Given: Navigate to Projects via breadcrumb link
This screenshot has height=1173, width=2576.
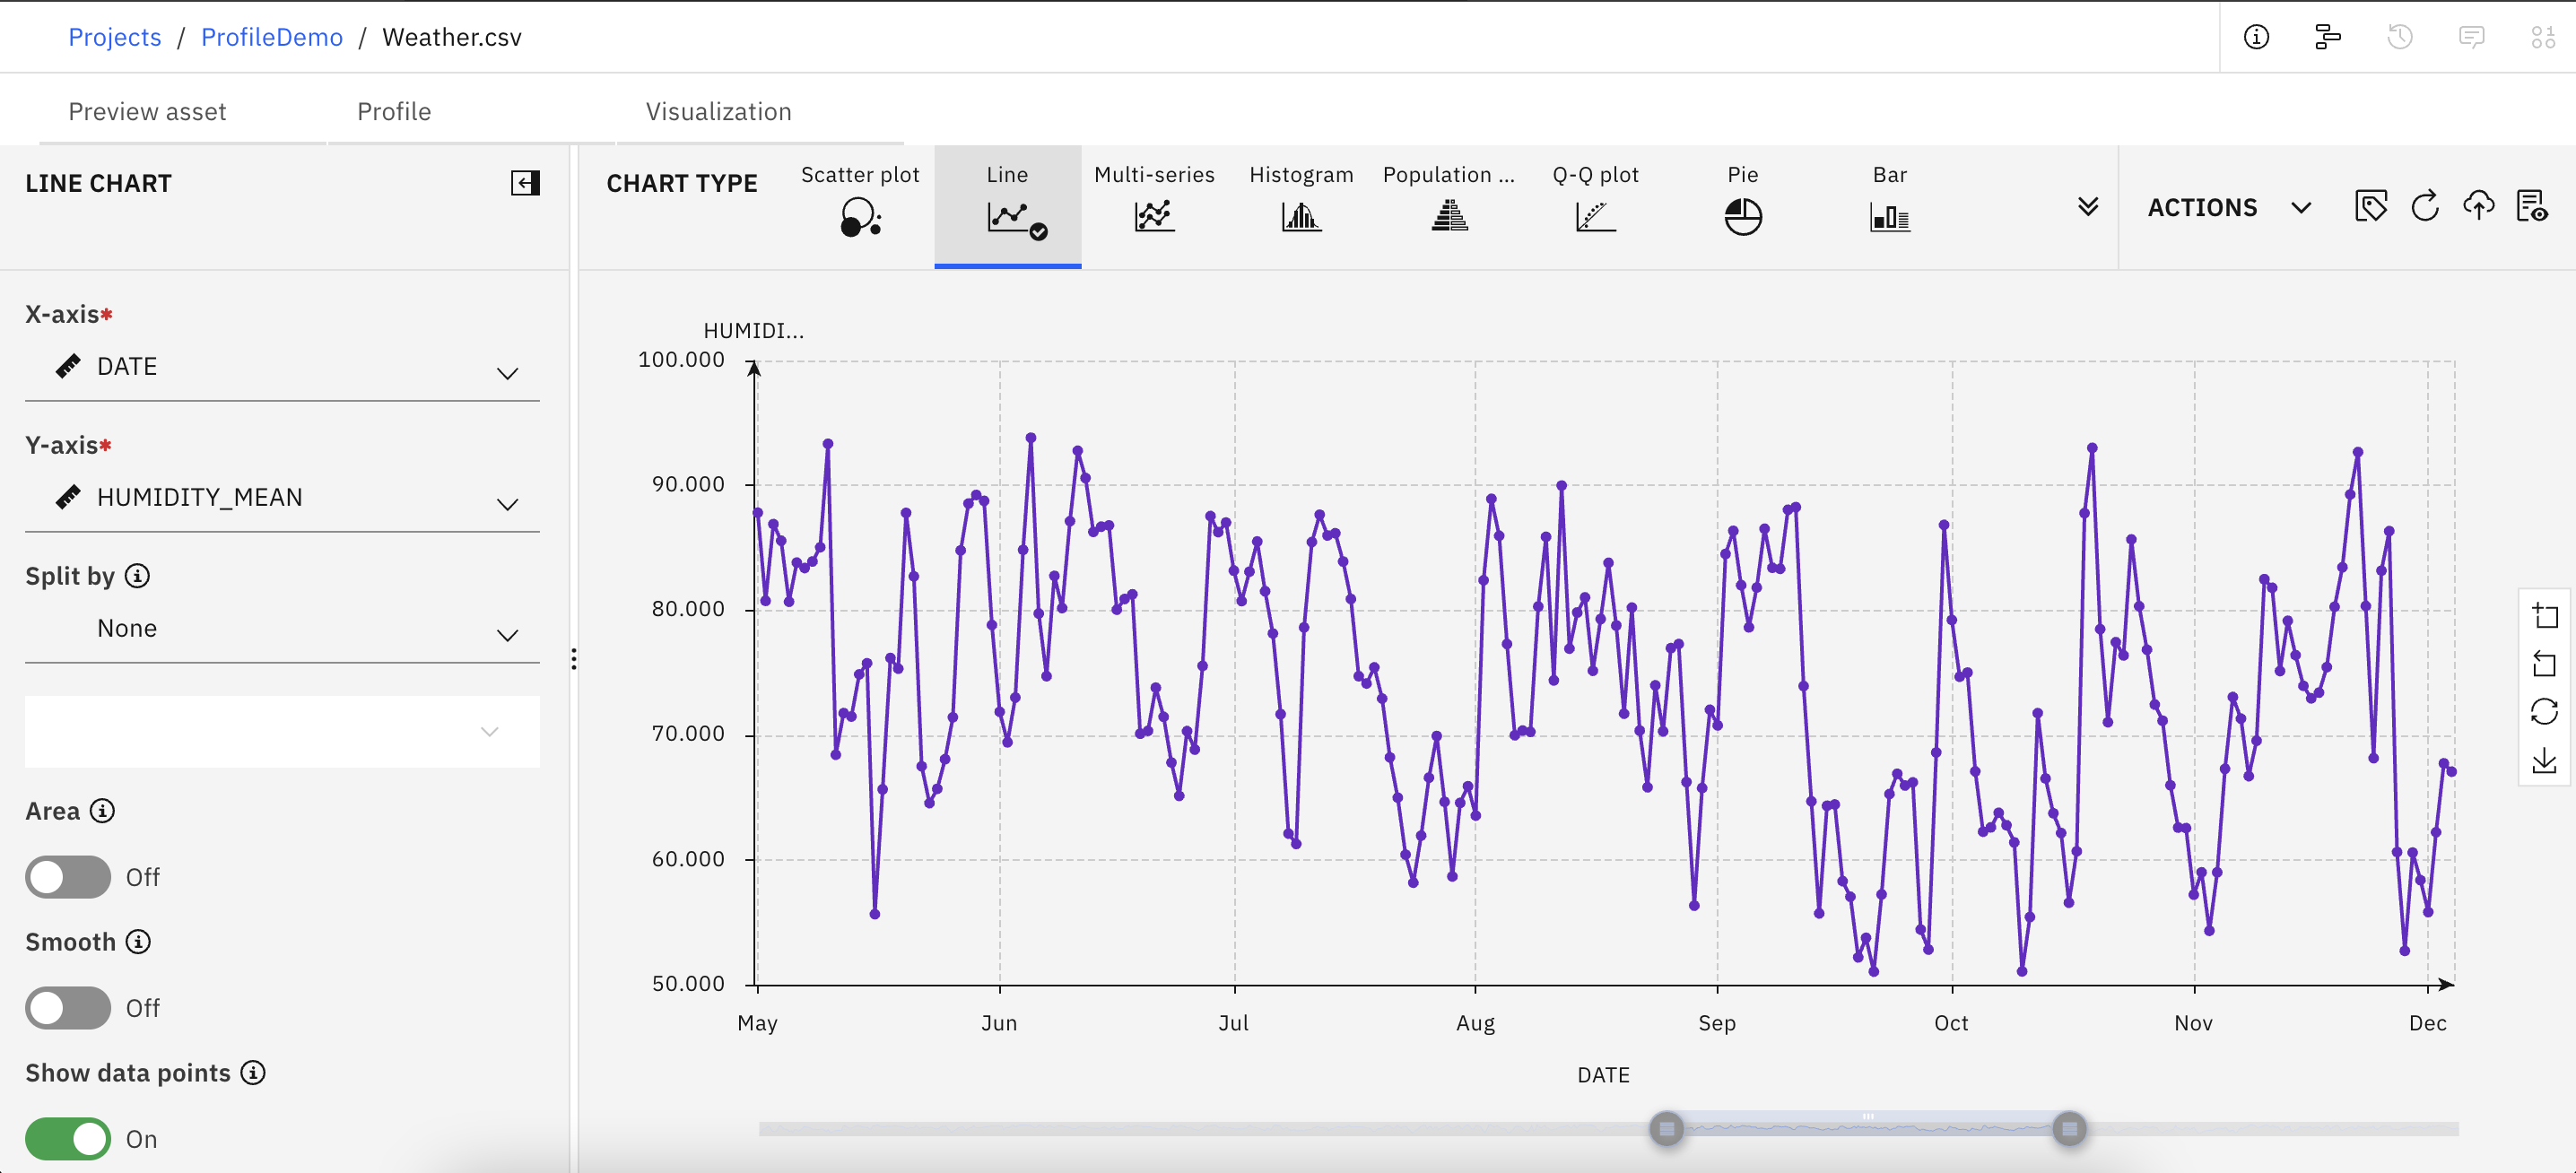Looking at the screenshot, I should coord(114,36).
